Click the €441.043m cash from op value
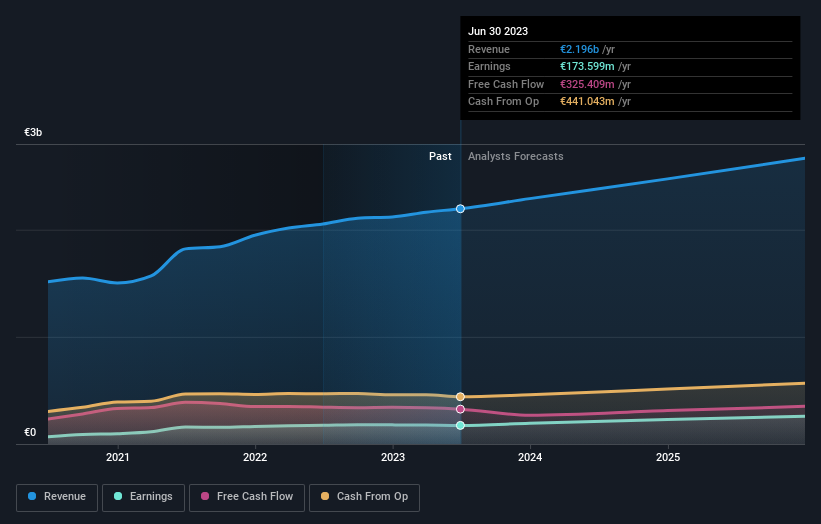 pyautogui.click(x=587, y=102)
